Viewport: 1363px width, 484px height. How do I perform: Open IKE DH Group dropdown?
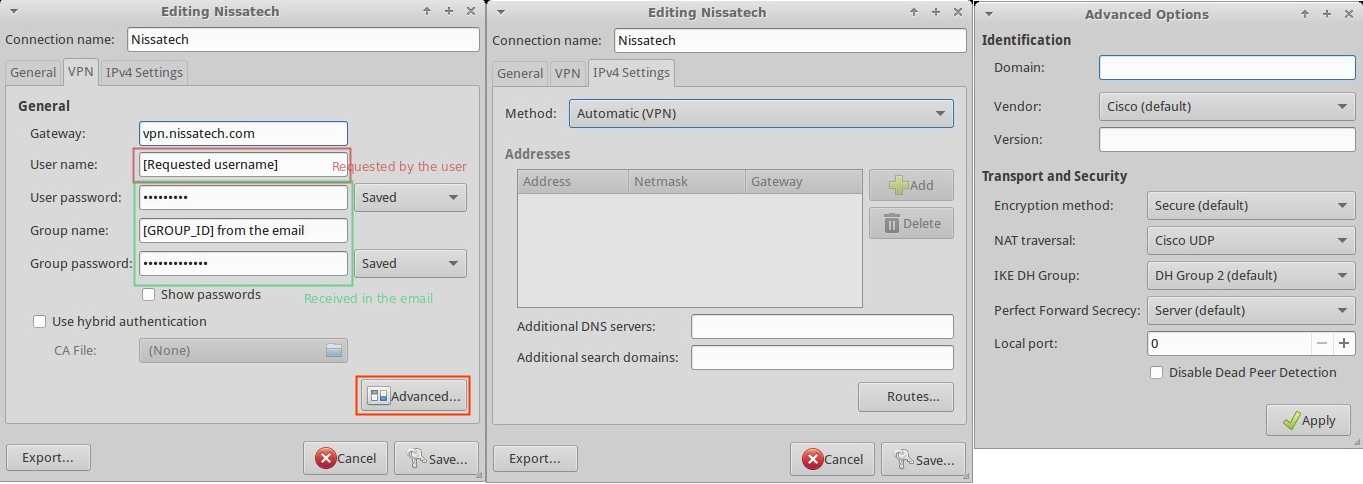click(1251, 275)
